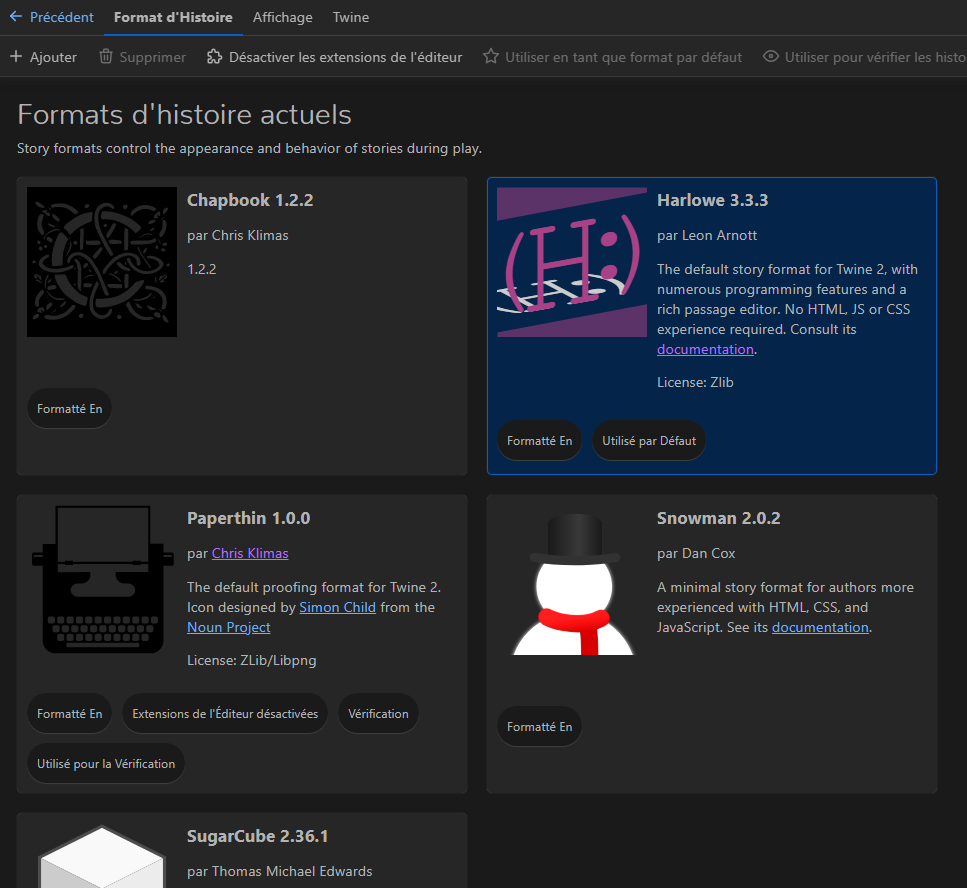This screenshot has width=967, height=888.
Task: Click 'par Dan Cox' author text
Action: [x=696, y=553]
